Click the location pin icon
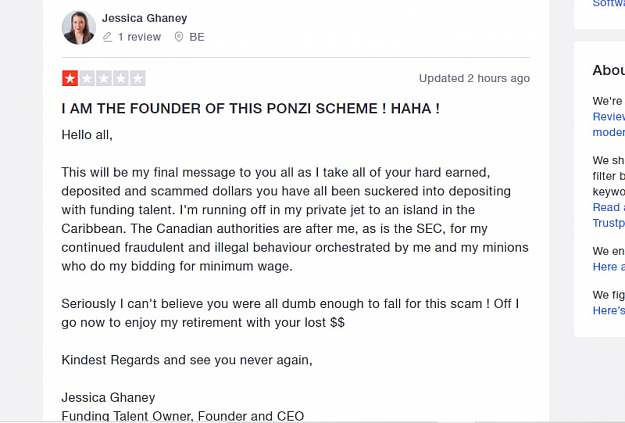The image size is (625, 423). point(179,37)
